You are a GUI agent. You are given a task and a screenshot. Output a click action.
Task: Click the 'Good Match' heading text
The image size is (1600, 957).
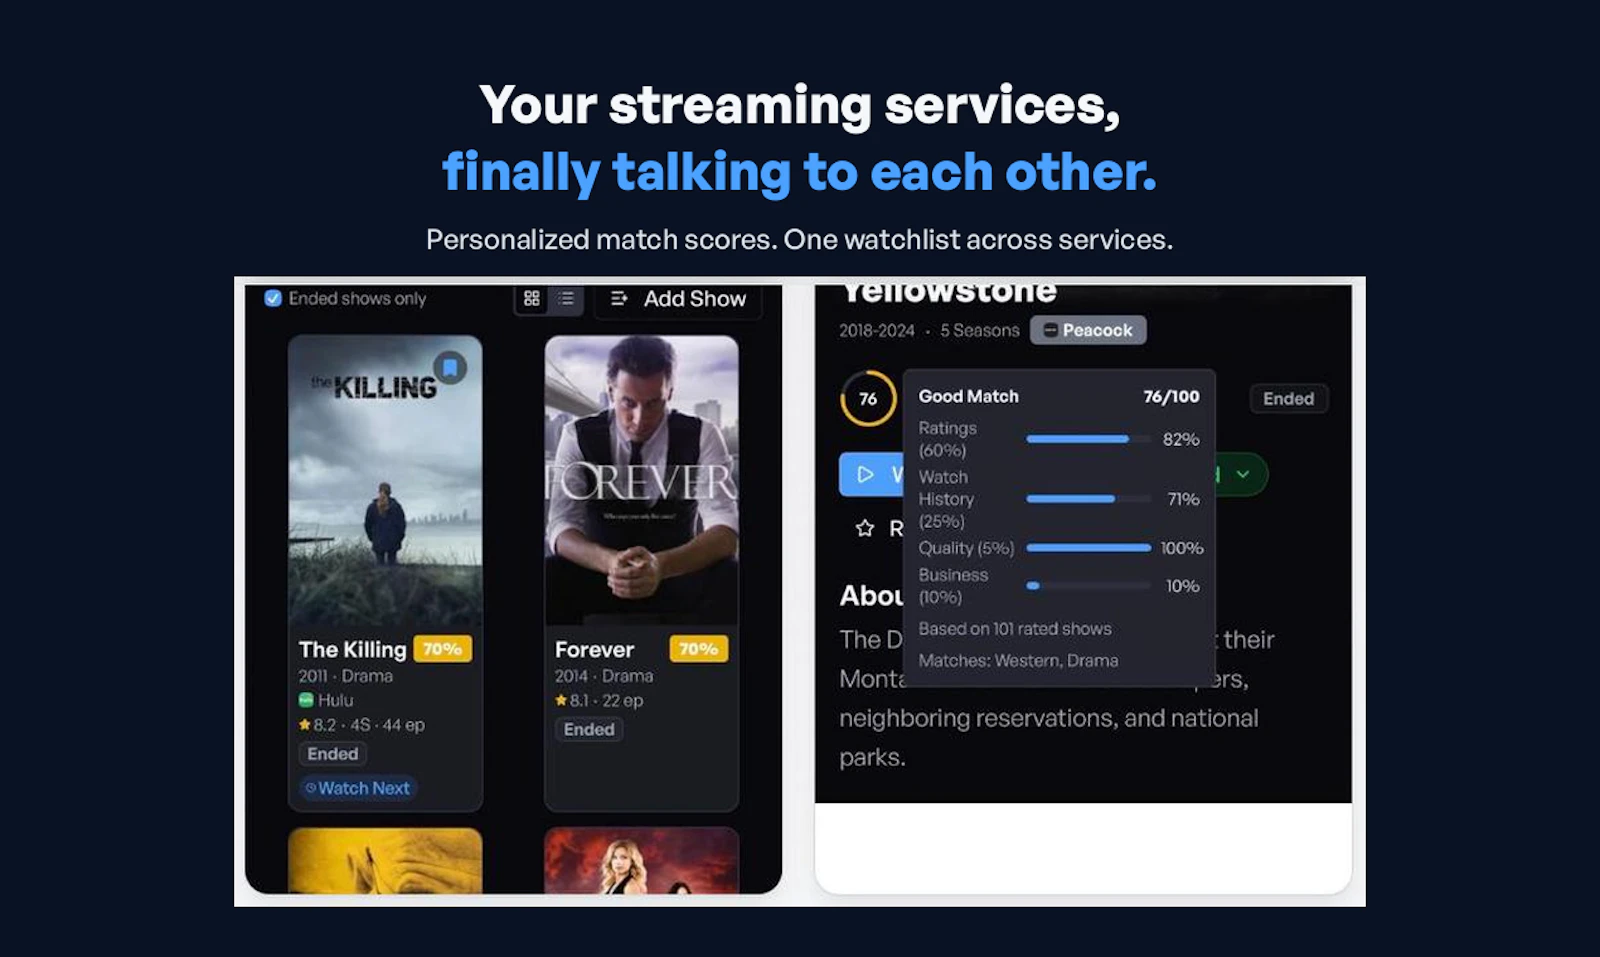968,396
